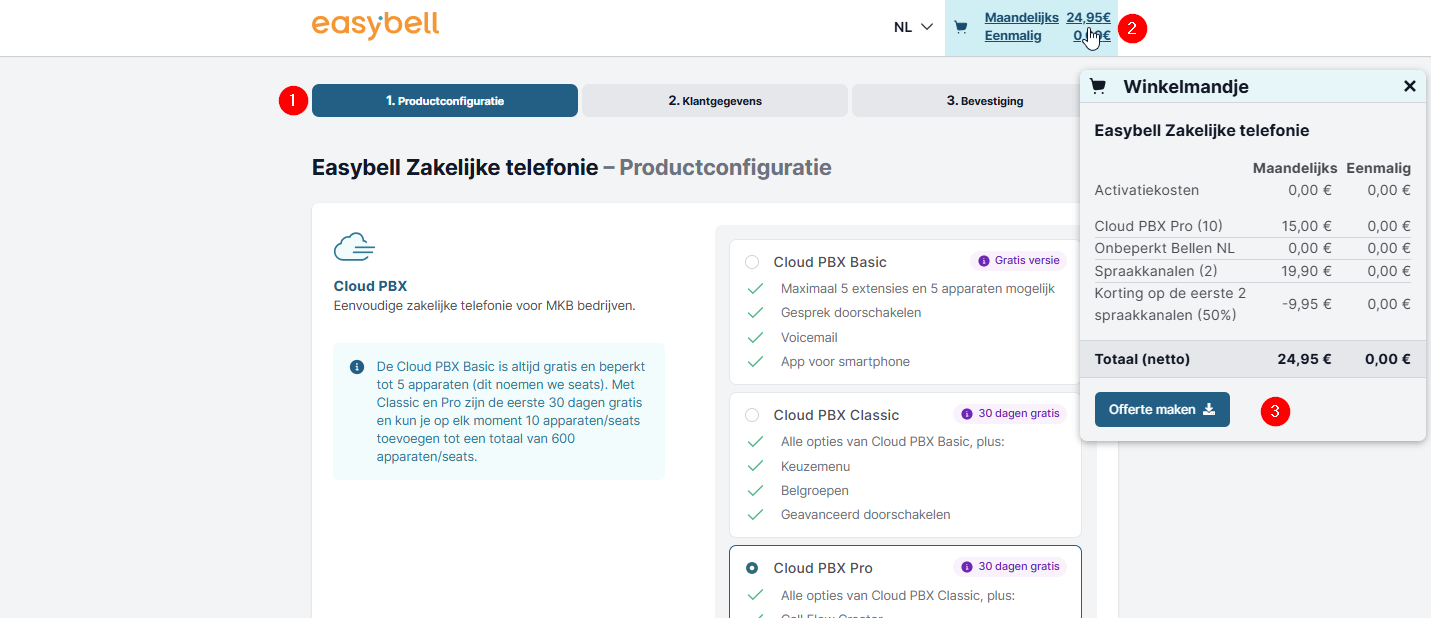This screenshot has width=1431, height=618.
Task: Click the Offerte maken button
Action: (1162, 409)
